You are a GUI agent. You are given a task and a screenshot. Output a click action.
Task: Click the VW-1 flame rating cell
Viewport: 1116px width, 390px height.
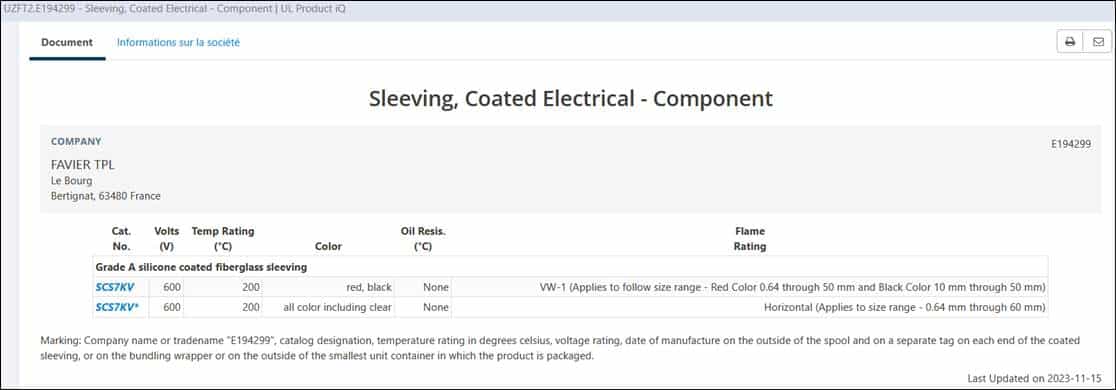[x=749, y=288]
